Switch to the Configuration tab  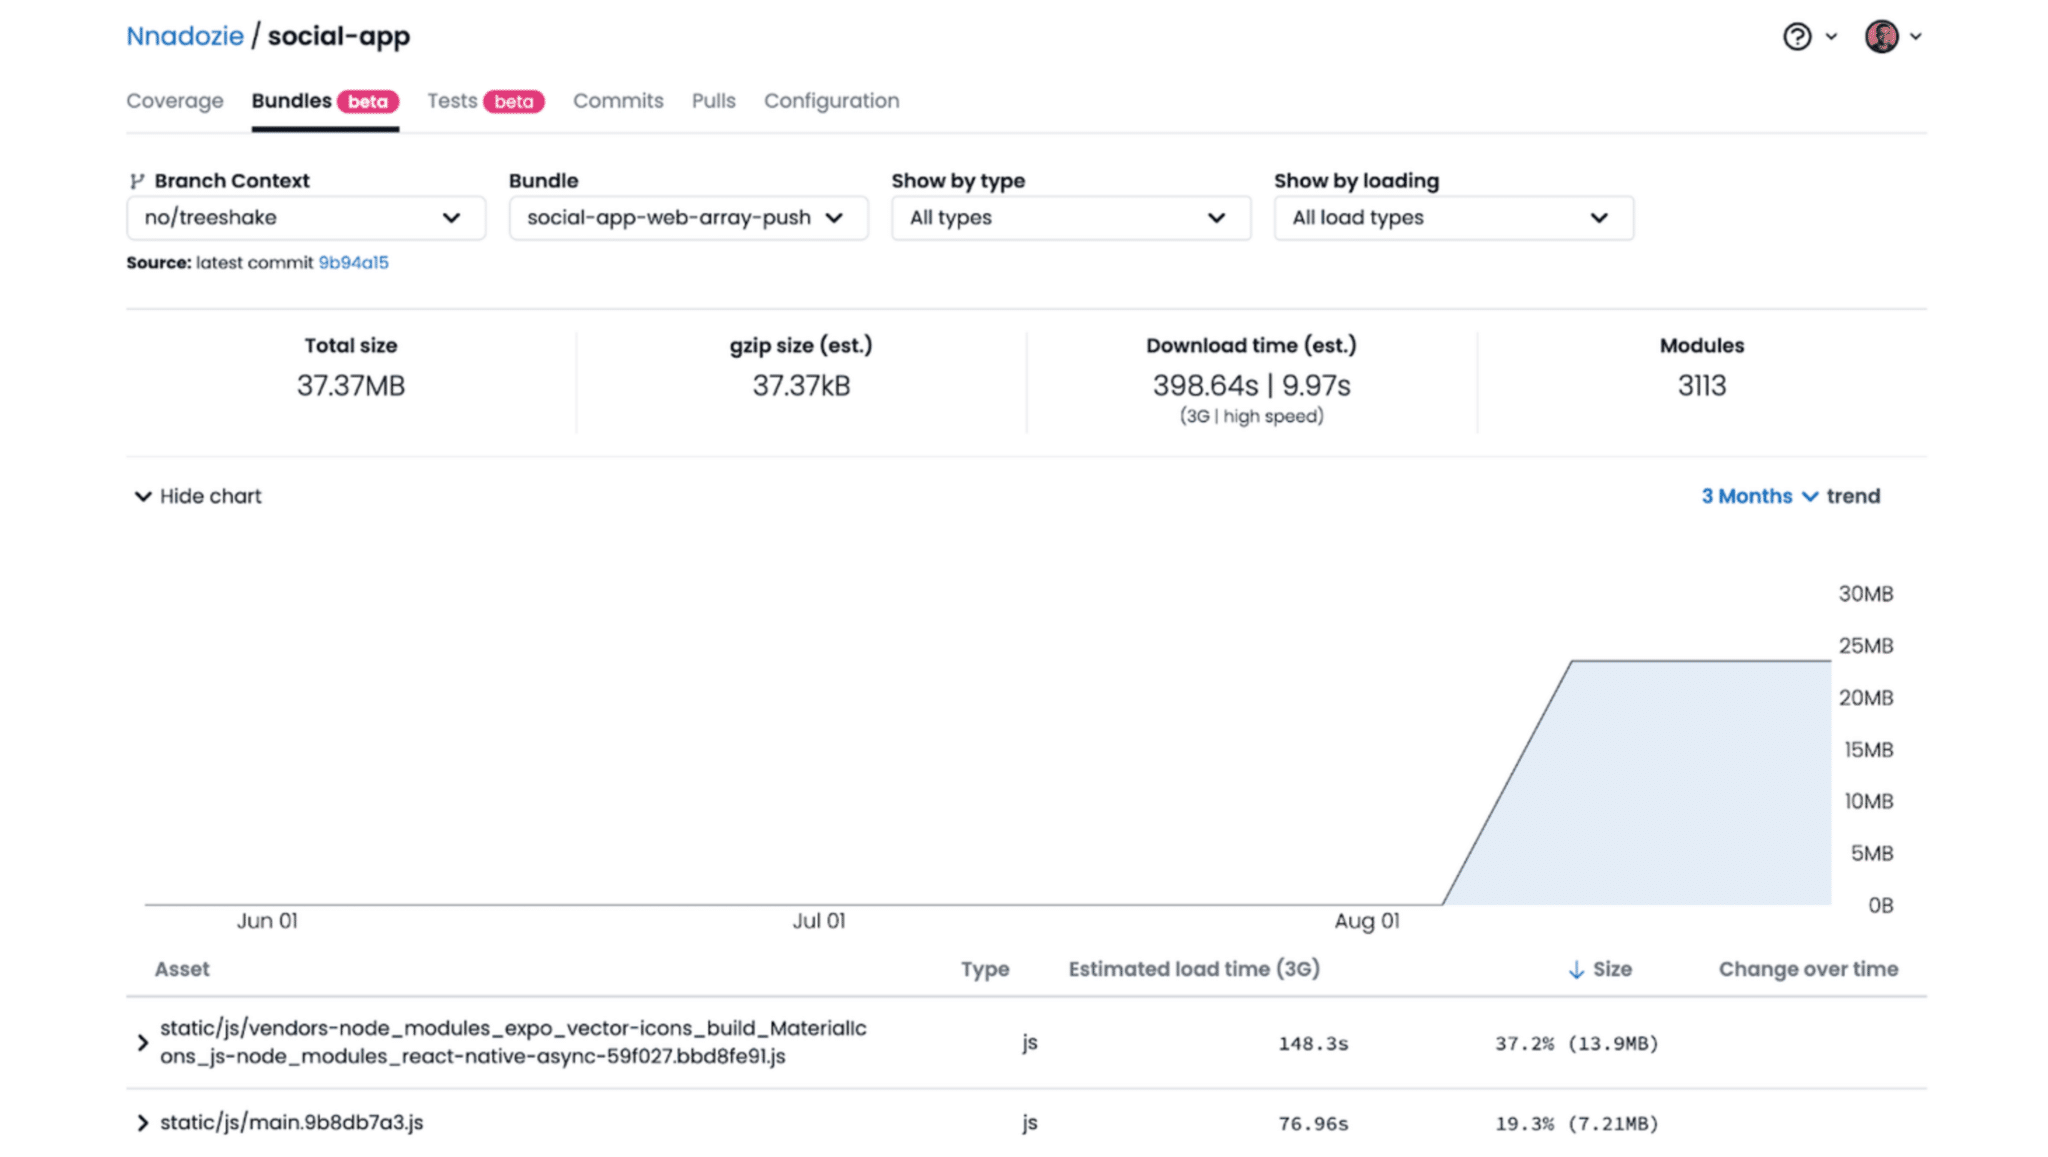(x=831, y=100)
